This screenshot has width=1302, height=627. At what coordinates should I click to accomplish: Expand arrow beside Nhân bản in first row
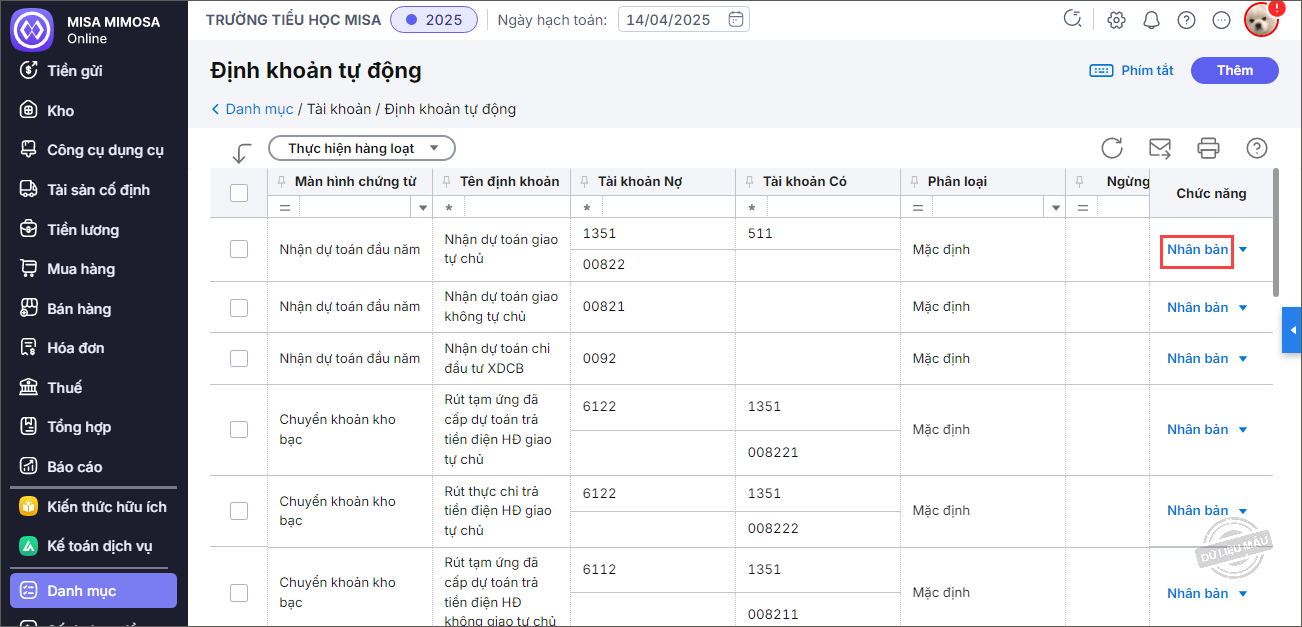[x=1243, y=250]
